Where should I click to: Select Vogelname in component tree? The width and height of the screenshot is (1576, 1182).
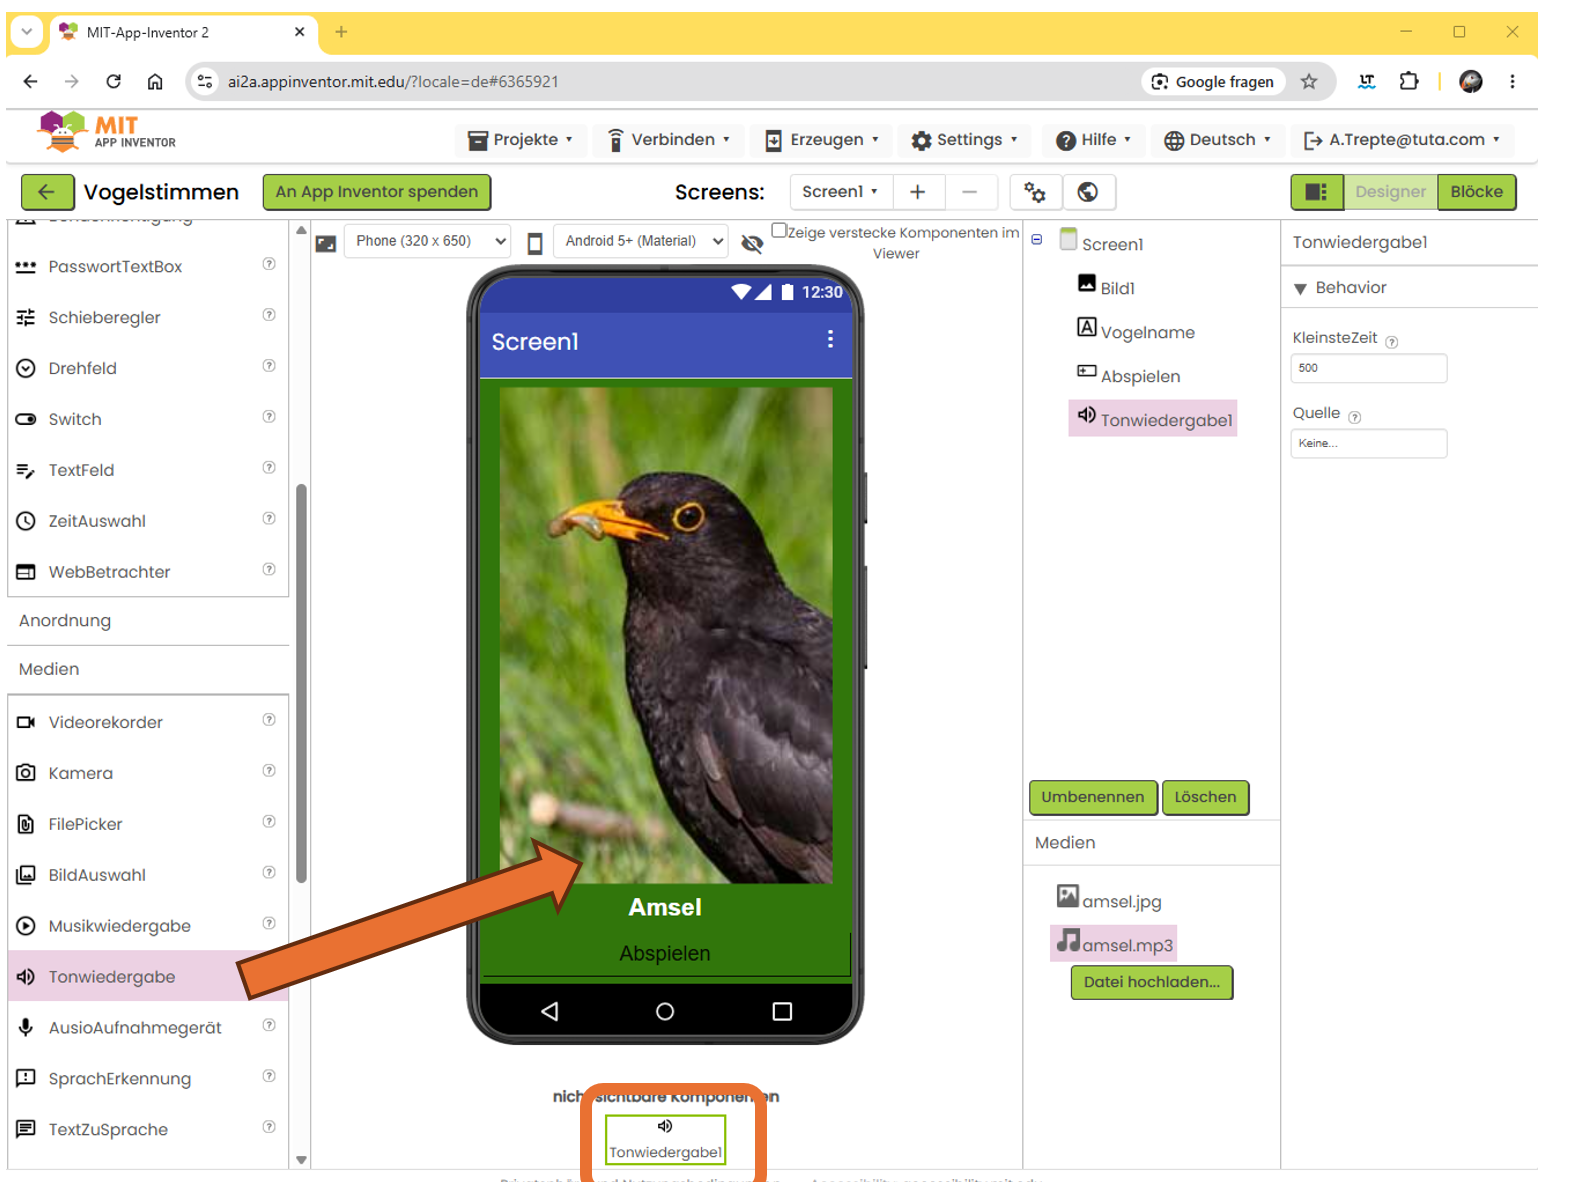pyautogui.click(x=1136, y=331)
